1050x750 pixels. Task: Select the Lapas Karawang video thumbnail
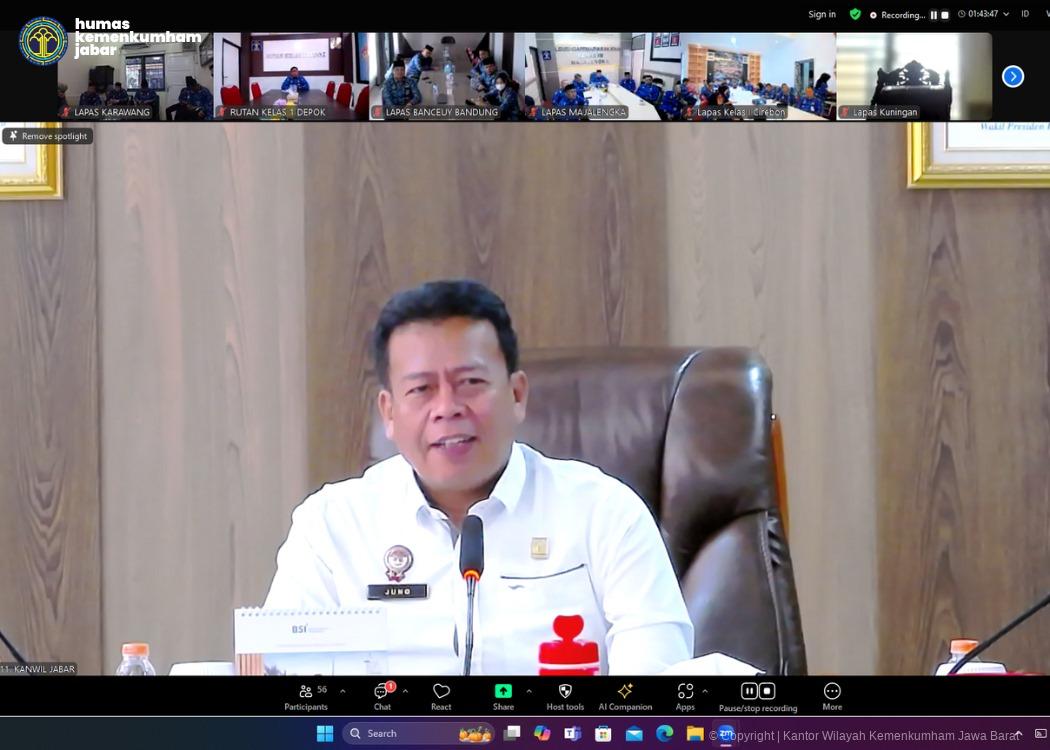click(135, 76)
